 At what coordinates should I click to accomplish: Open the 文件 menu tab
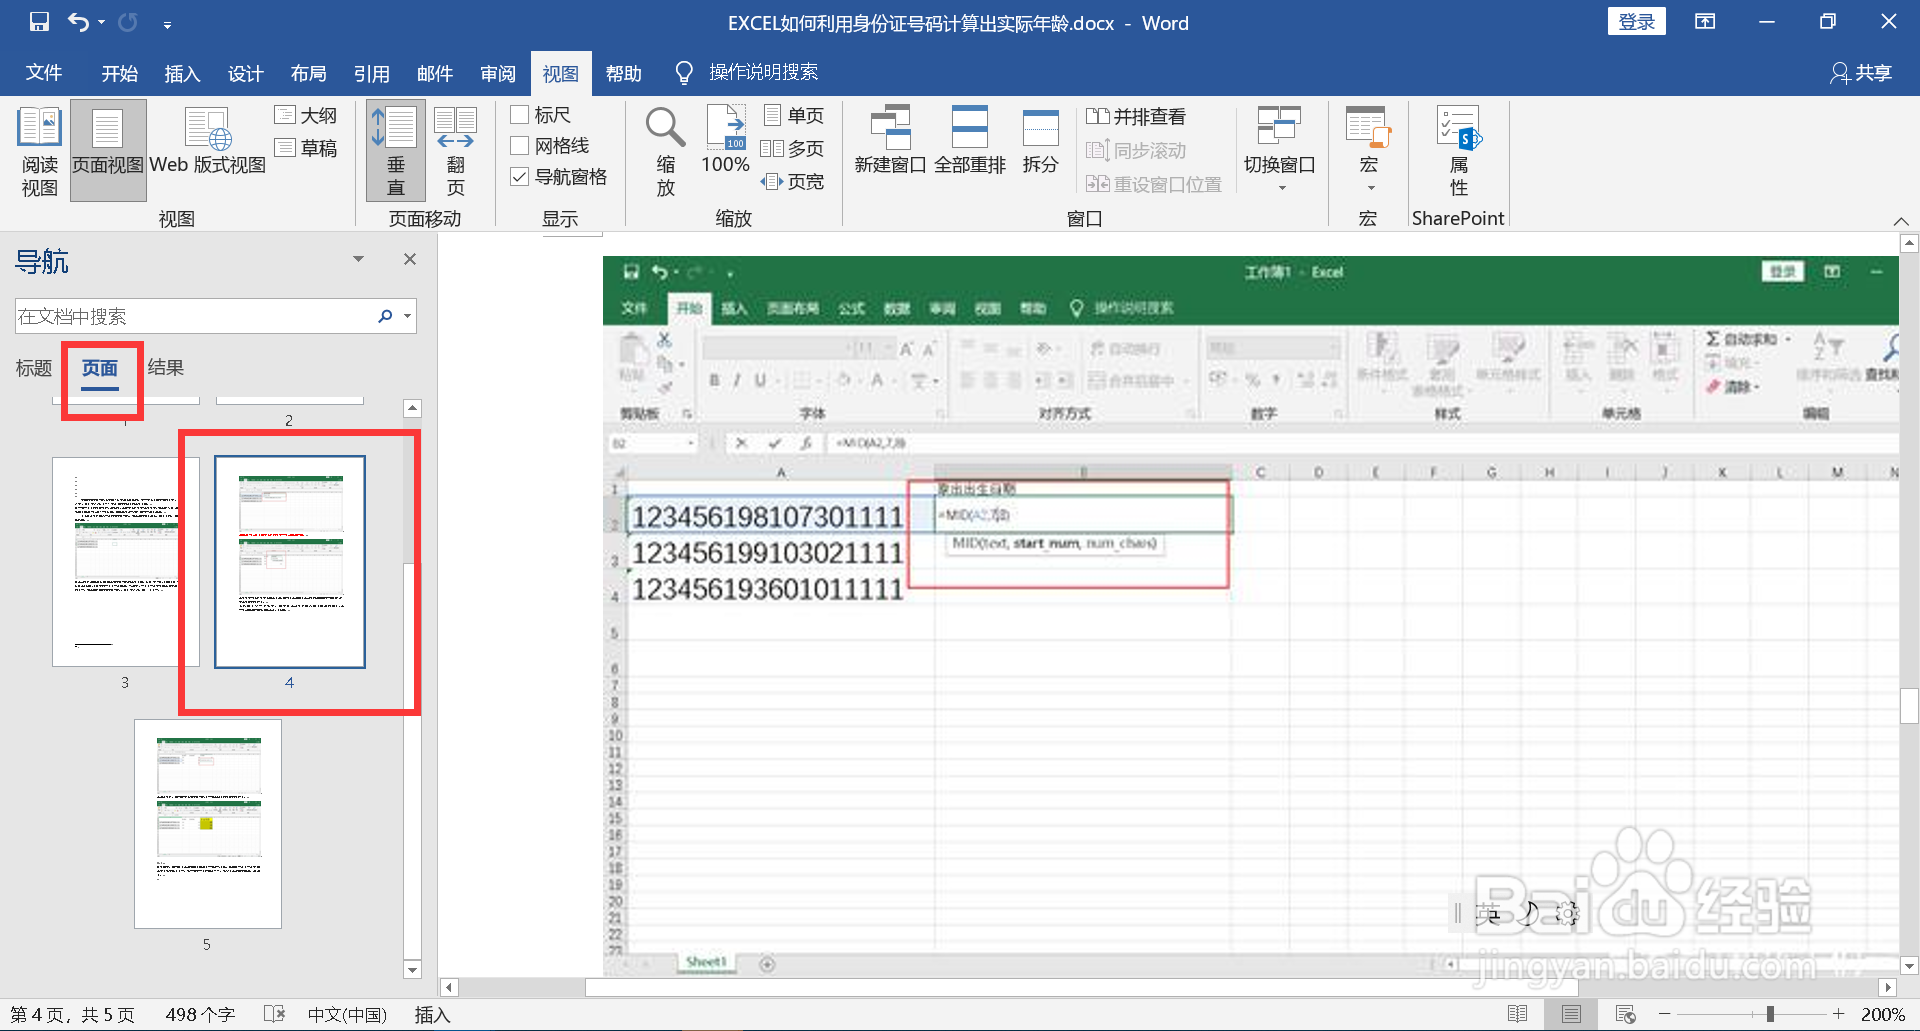pyautogui.click(x=44, y=73)
